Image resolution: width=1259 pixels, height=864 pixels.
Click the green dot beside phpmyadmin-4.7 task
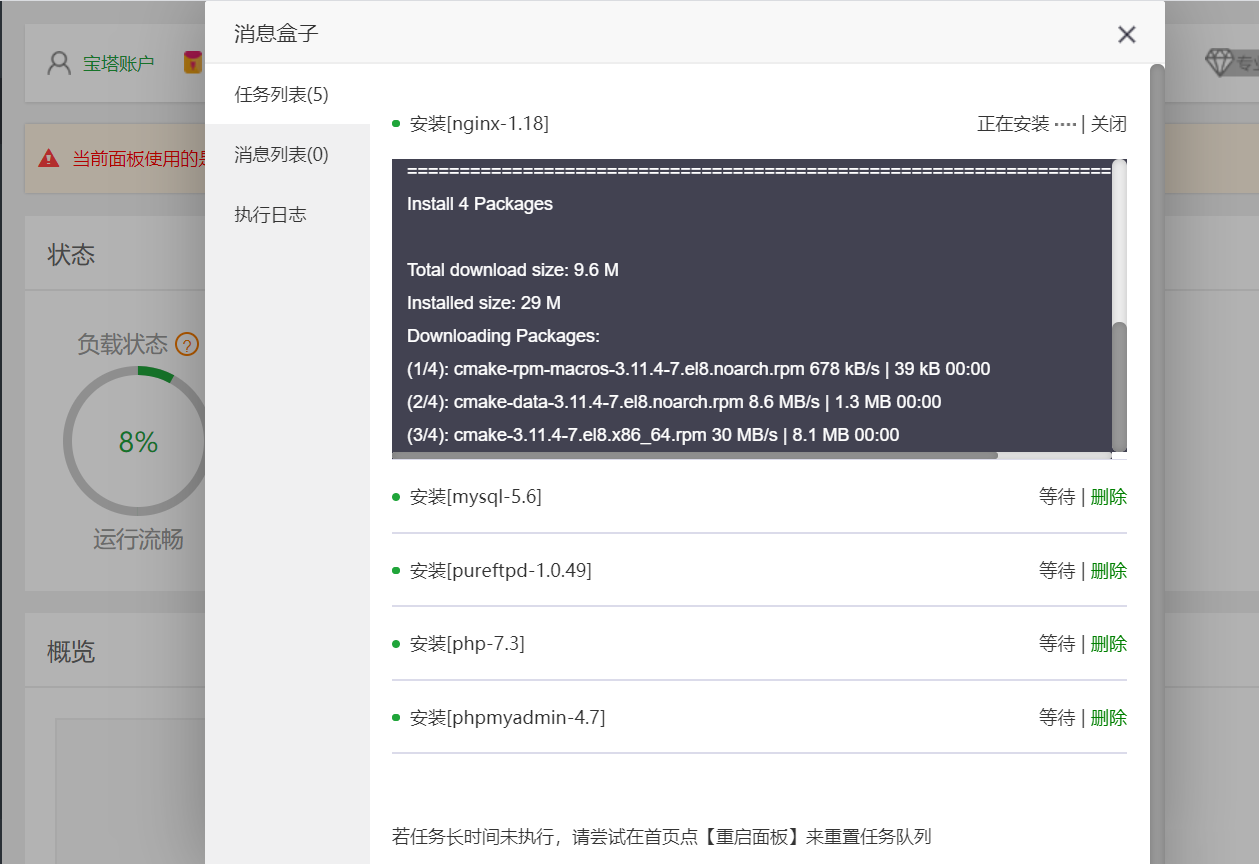pos(395,717)
